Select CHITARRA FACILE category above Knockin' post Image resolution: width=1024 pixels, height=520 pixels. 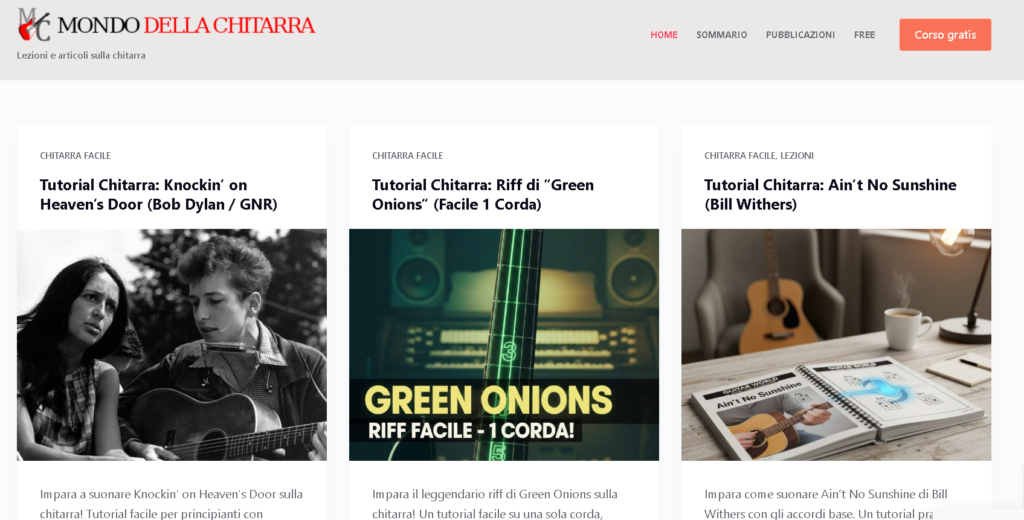pos(75,155)
